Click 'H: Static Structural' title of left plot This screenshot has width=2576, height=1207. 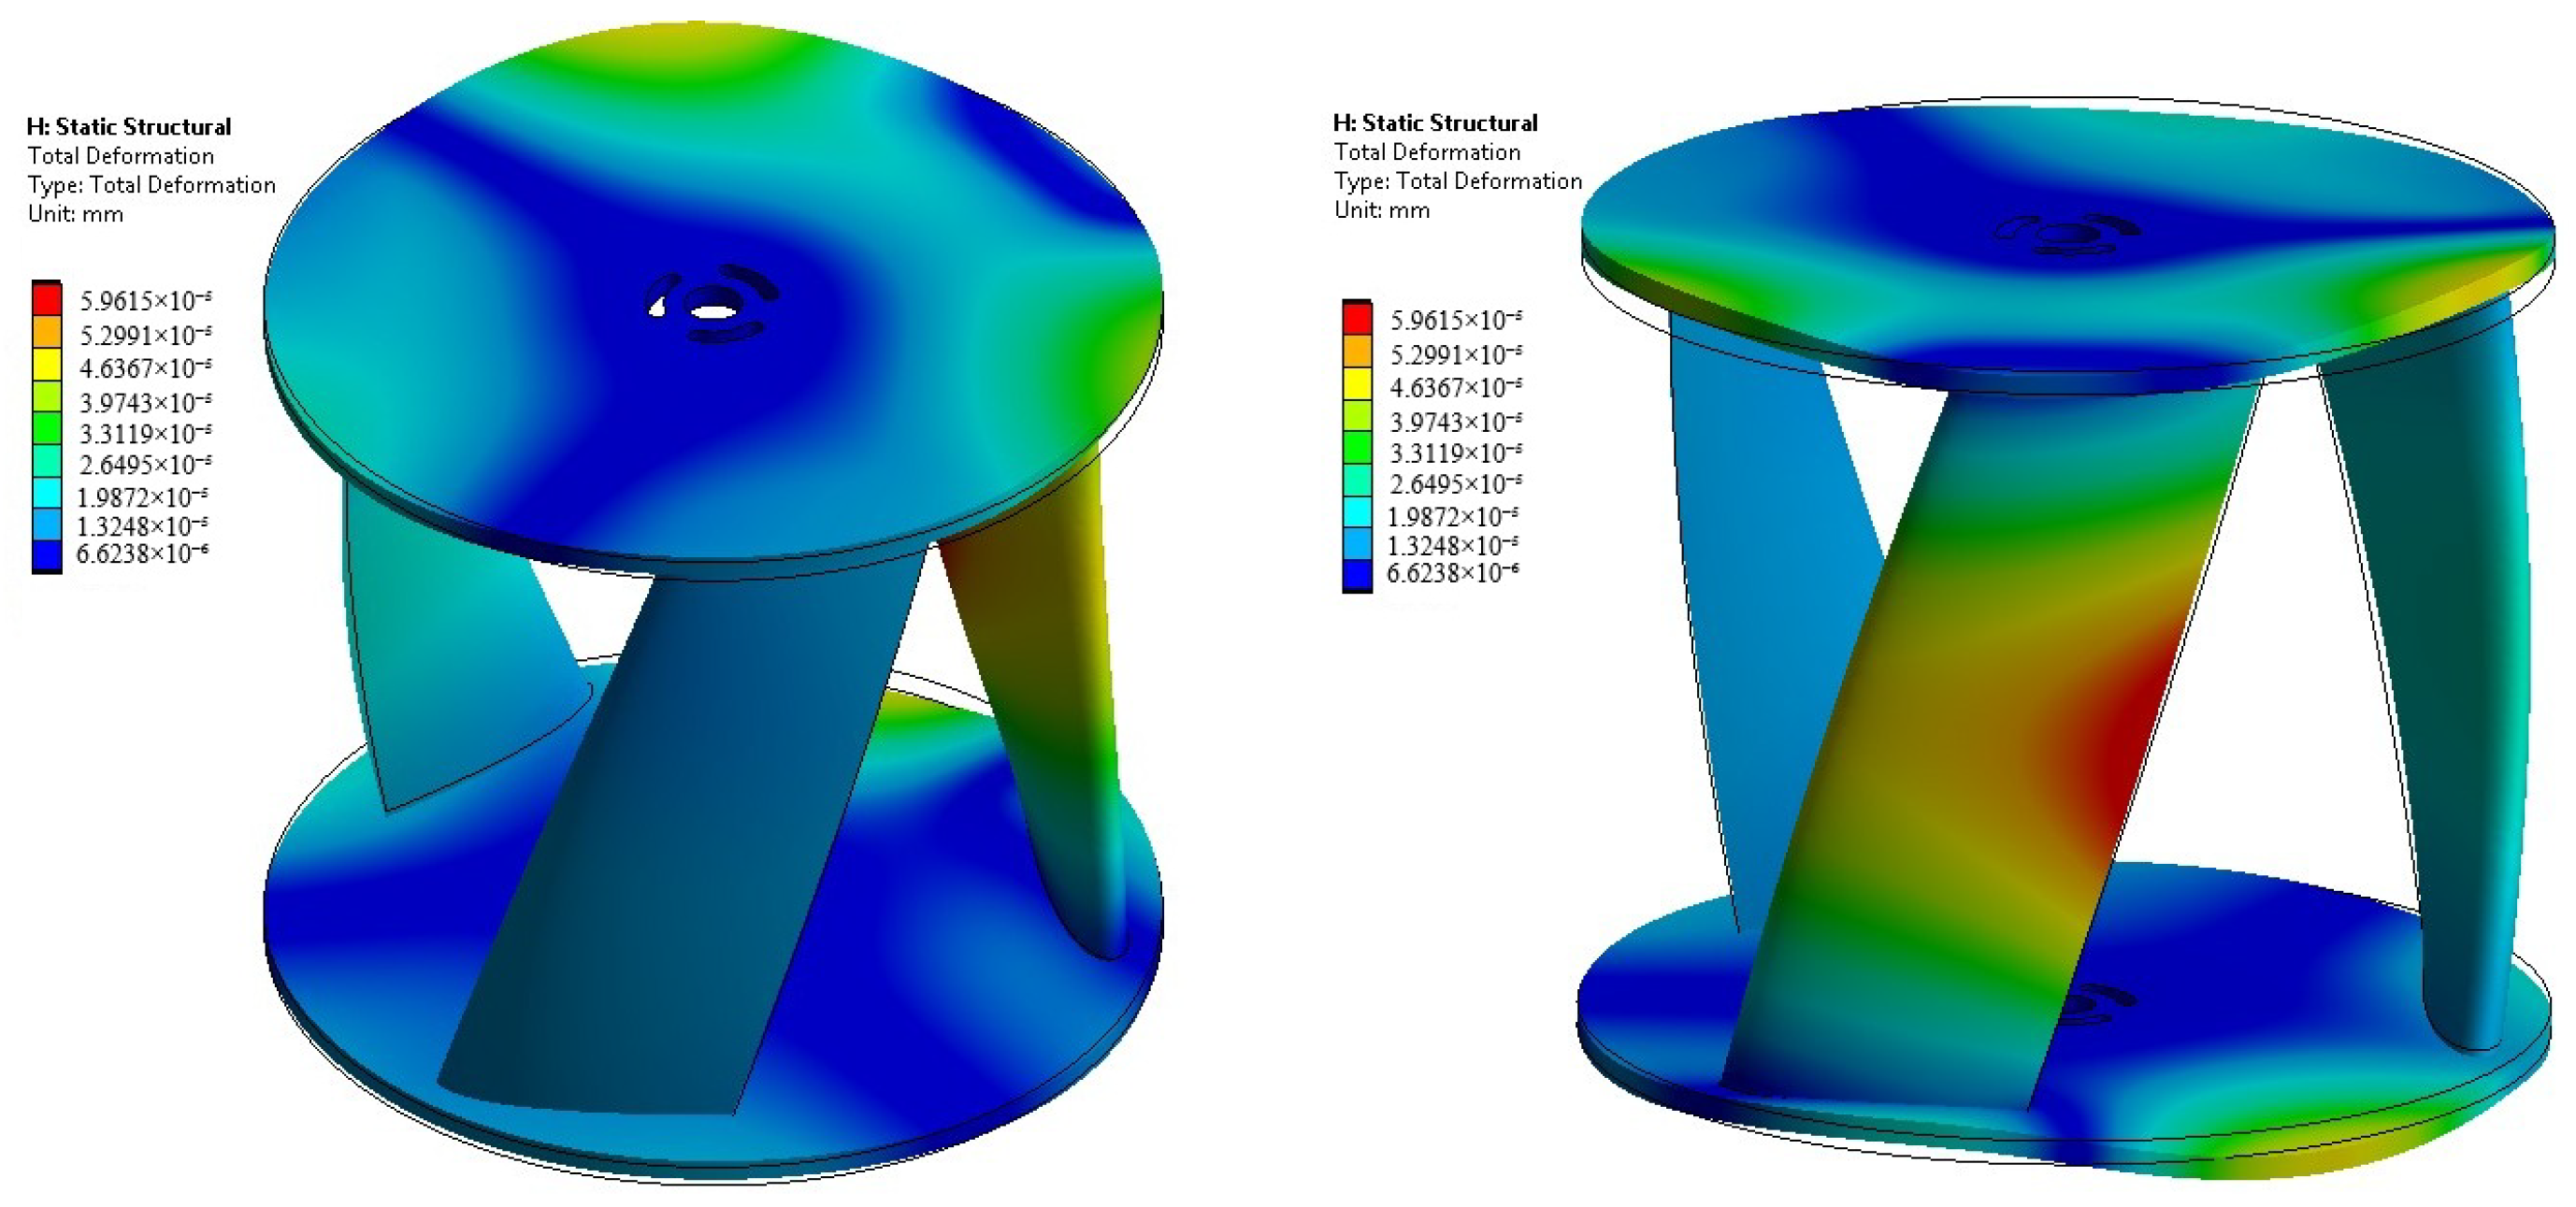[x=128, y=127]
